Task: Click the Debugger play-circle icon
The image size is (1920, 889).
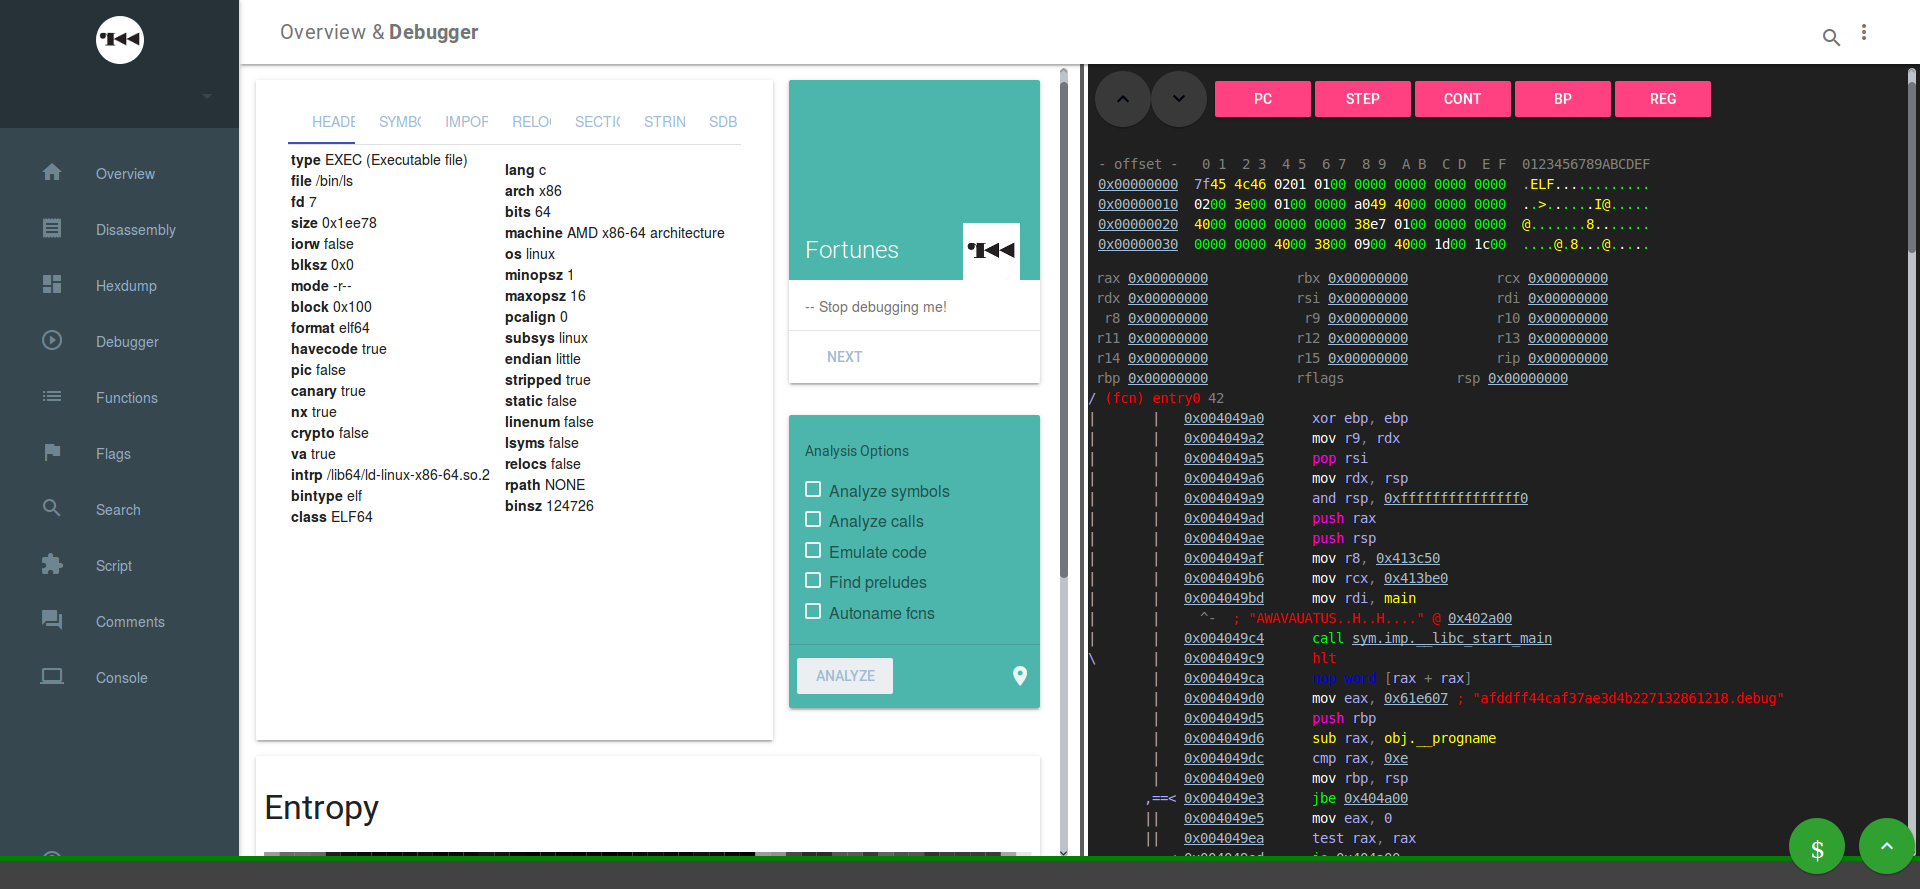Action: 52,340
